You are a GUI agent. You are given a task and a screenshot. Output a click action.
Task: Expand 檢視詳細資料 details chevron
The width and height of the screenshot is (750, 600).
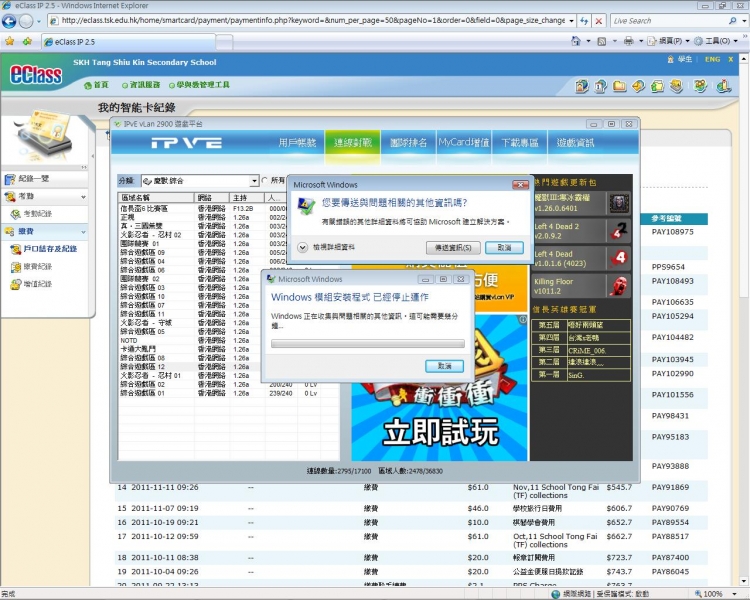(302, 246)
